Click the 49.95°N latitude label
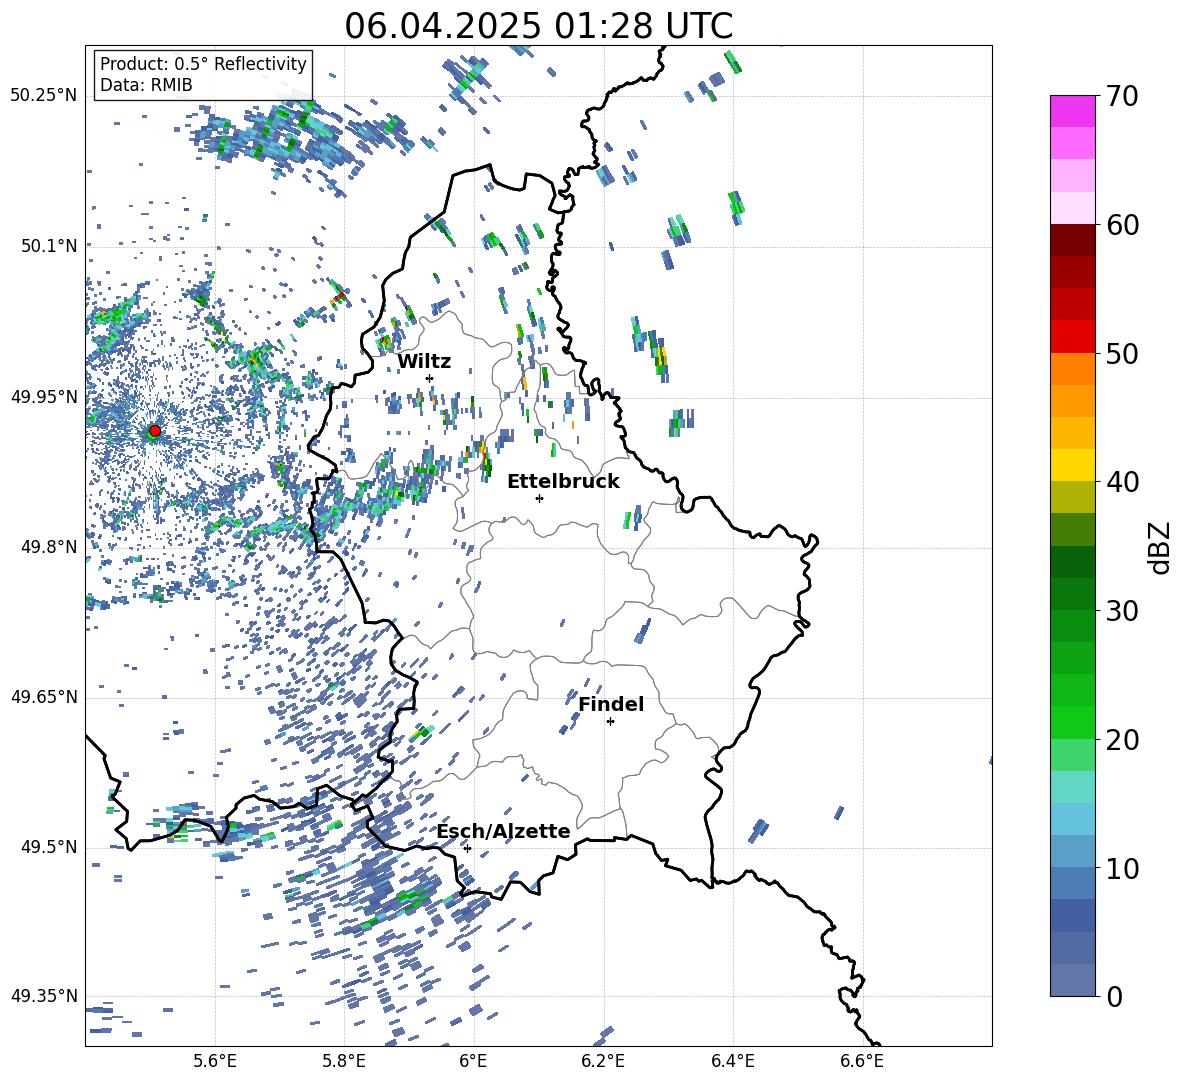The width and height of the screenshot is (1184, 1081). coord(44,396)
